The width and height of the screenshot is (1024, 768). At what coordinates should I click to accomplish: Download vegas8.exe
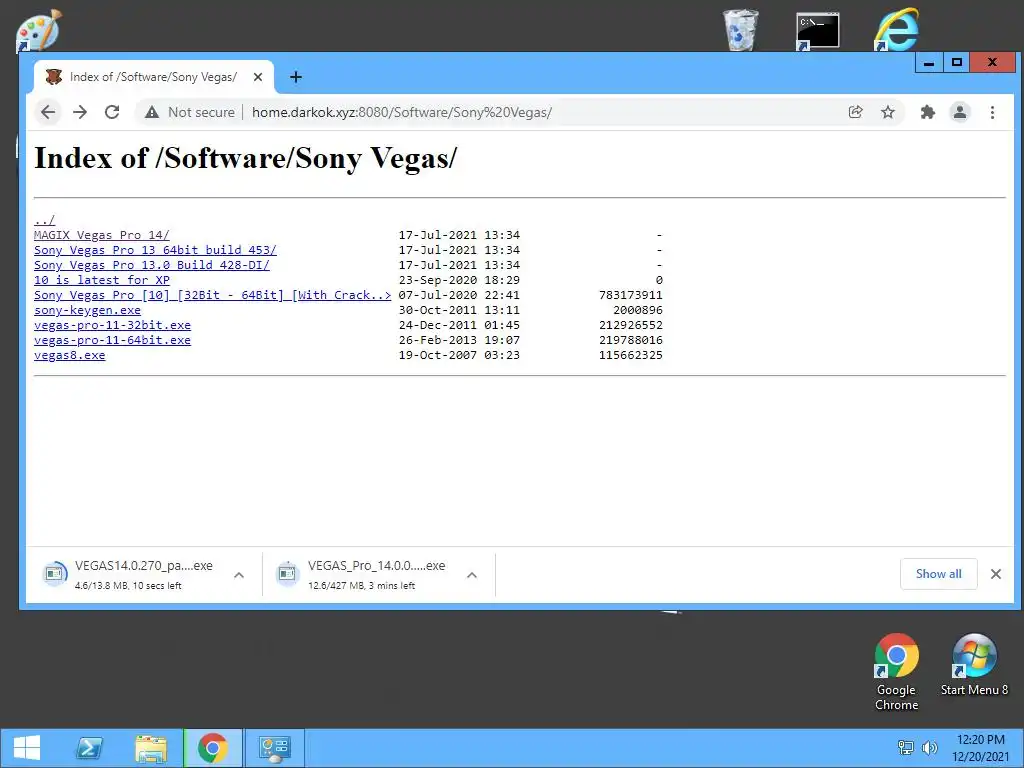[69, 355]
